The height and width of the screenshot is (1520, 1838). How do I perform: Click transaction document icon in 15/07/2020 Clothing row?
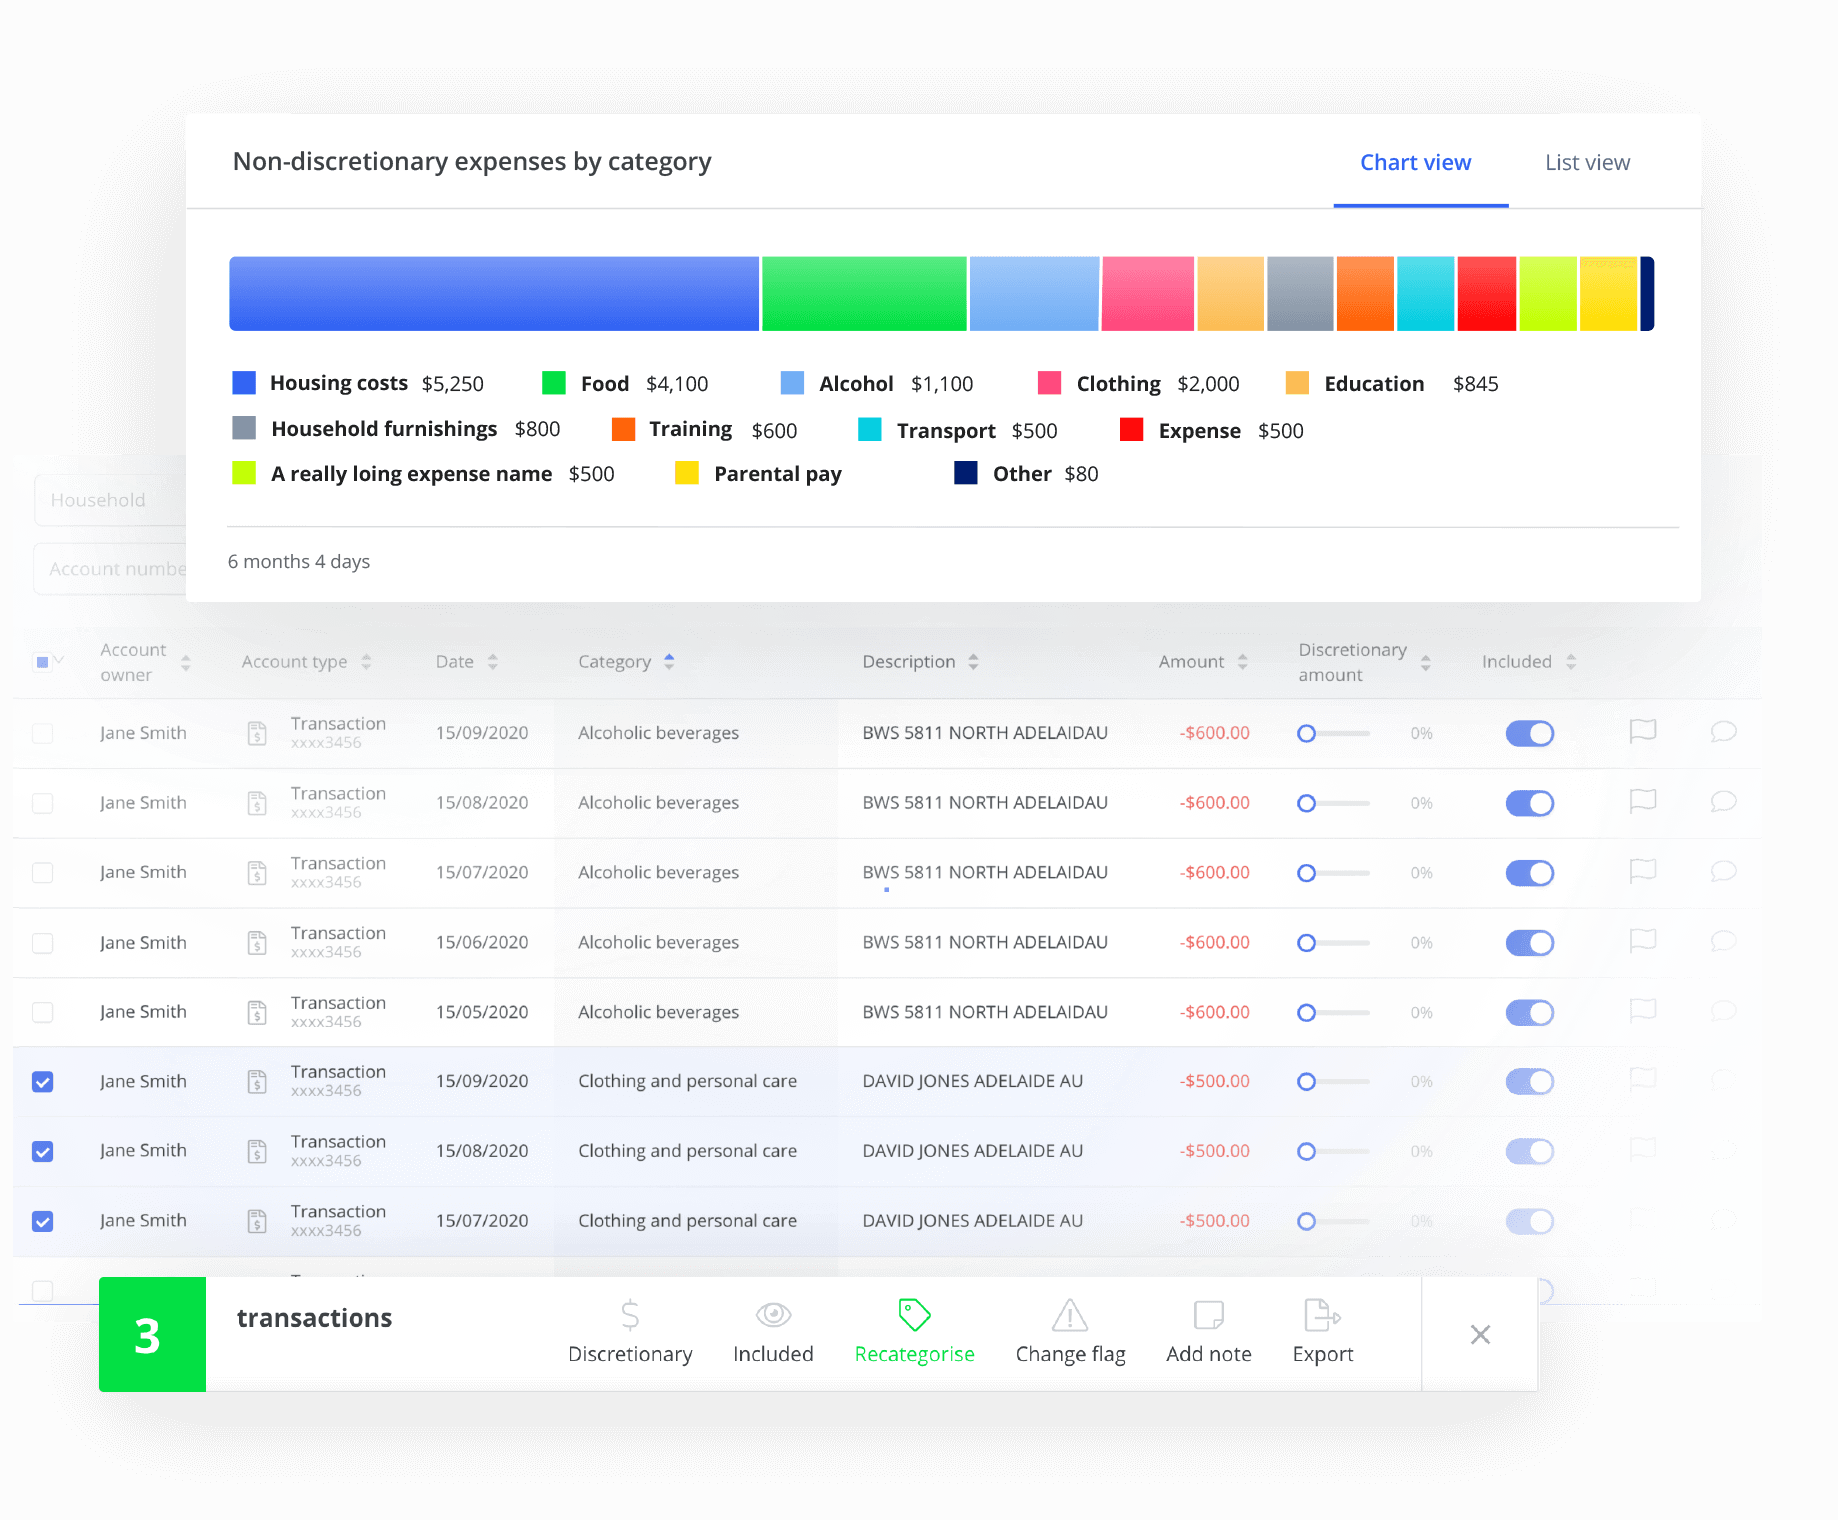(x=257, y=1221)
